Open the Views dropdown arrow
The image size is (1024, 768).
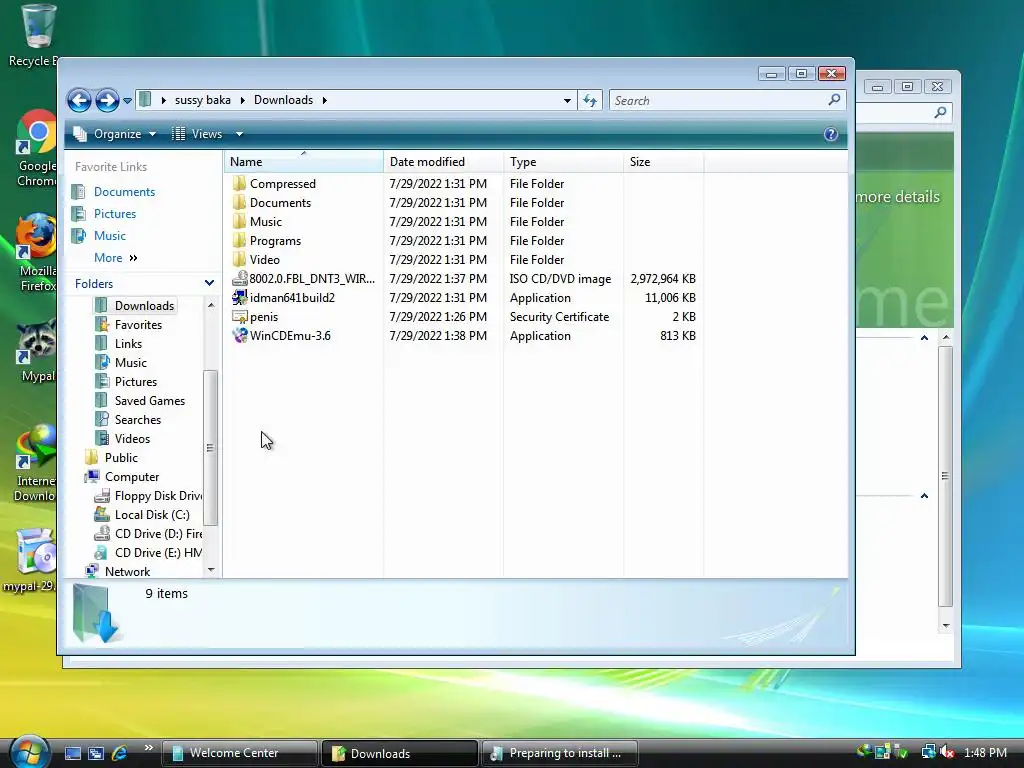pyautogui.click(x=239, y=134)
